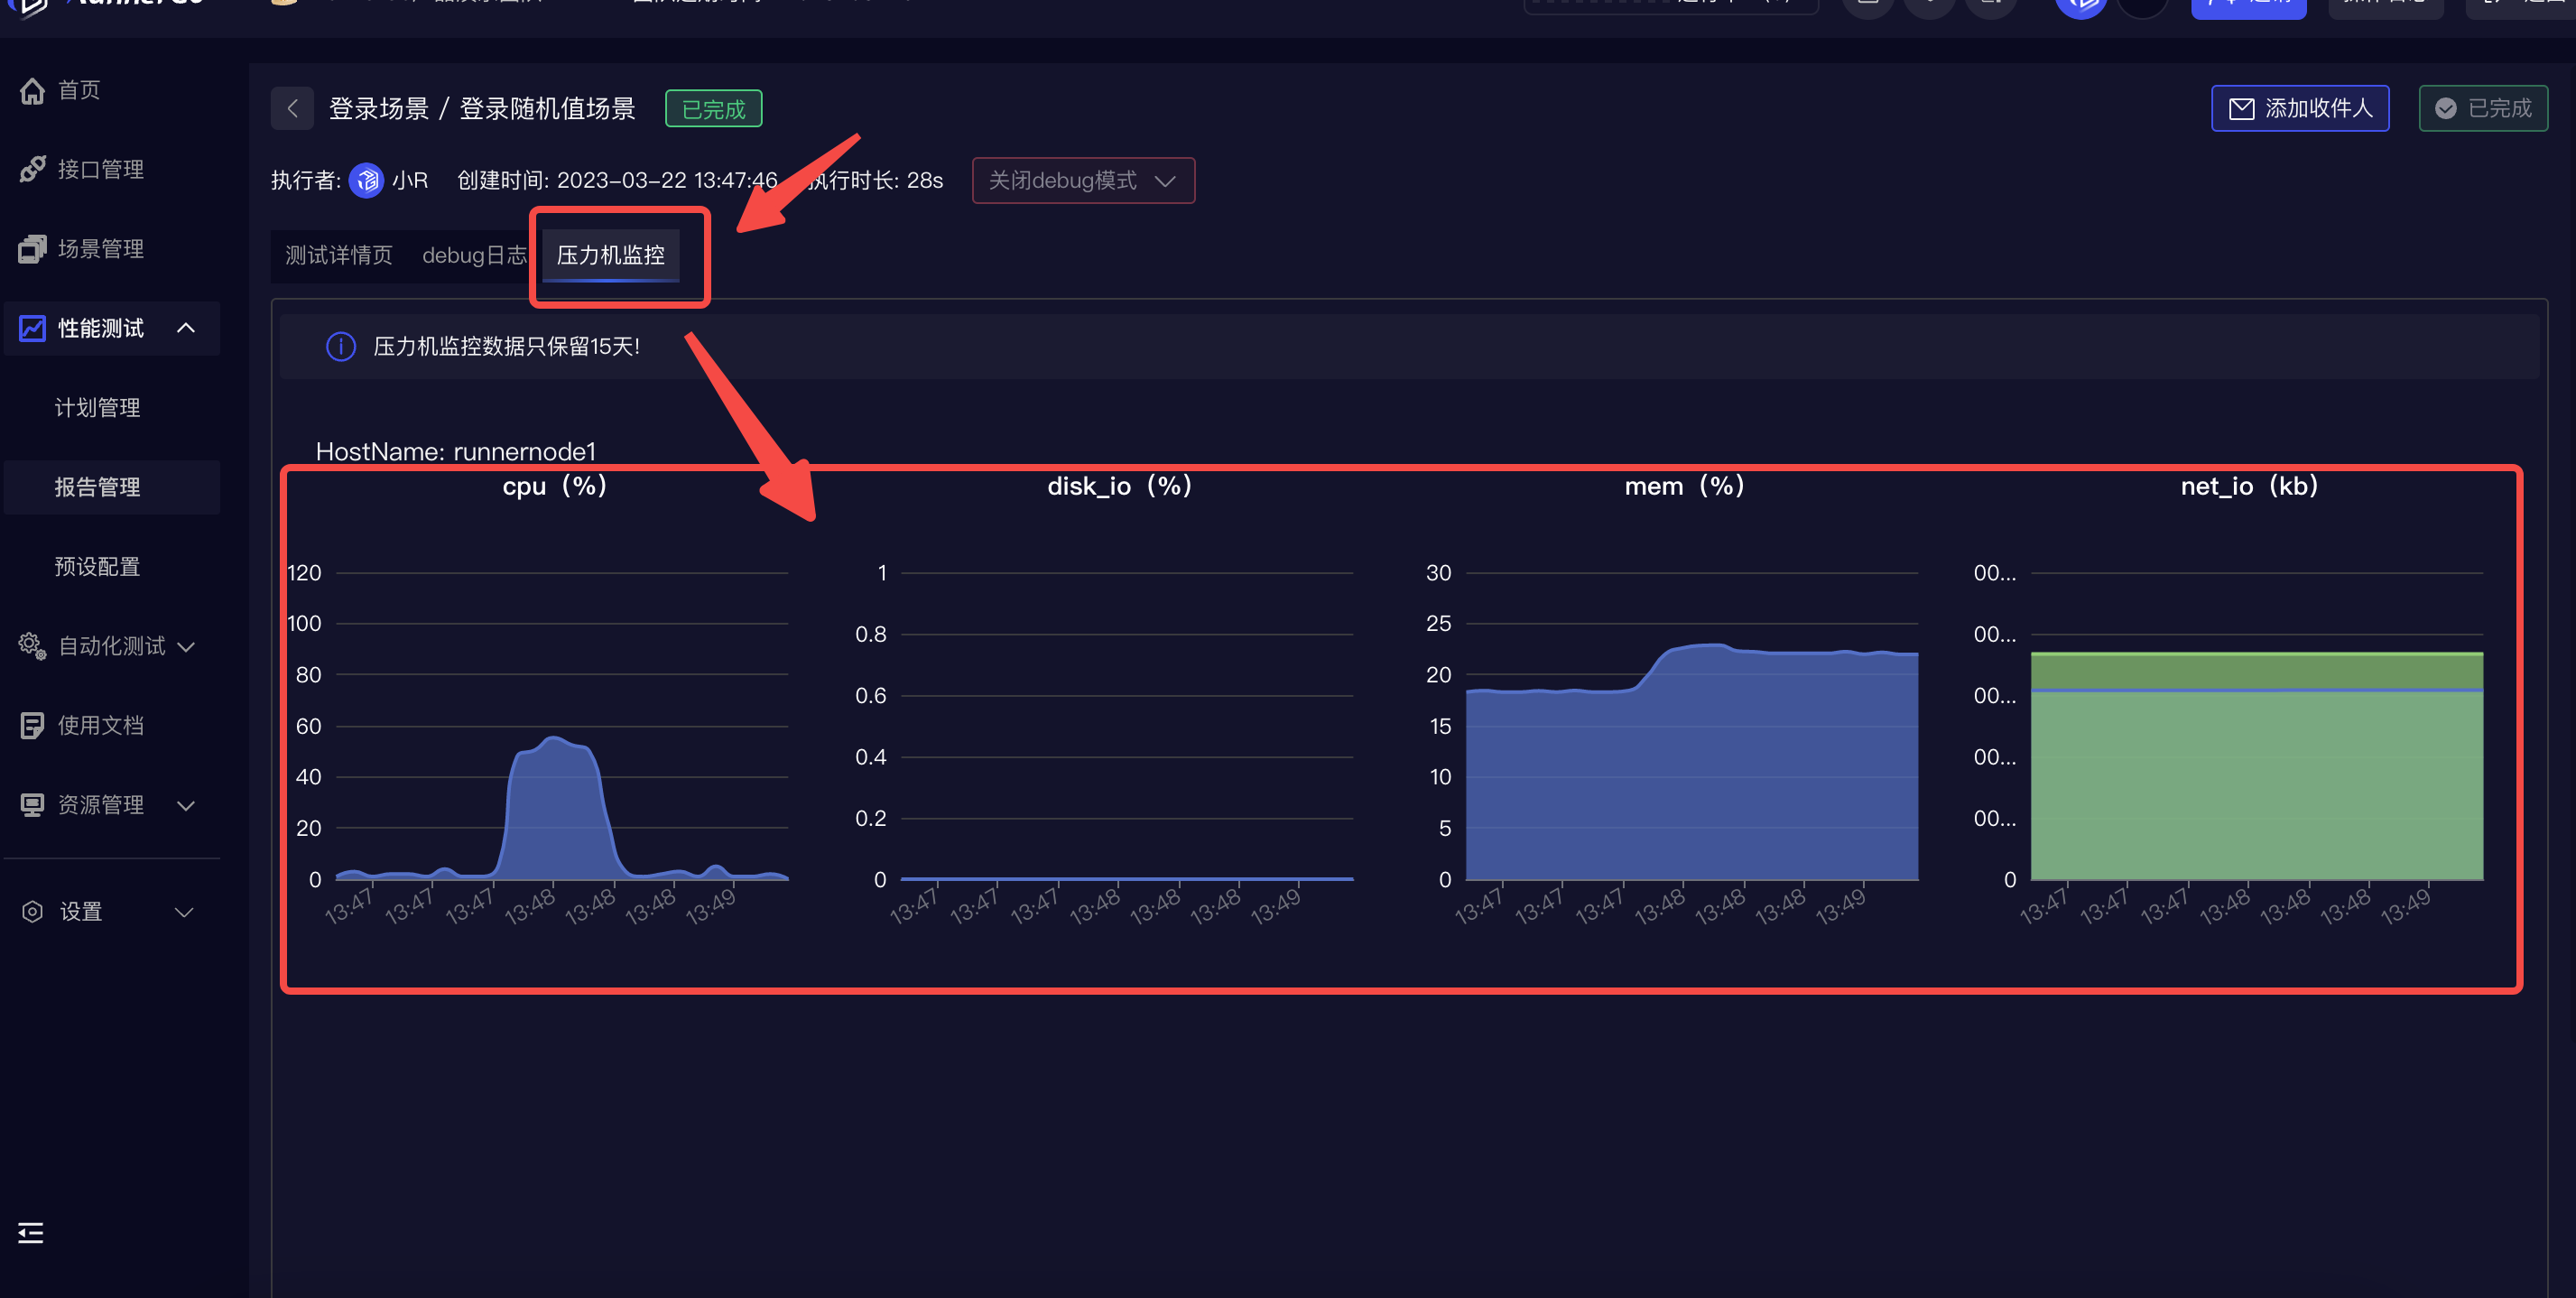The height and width of the screenshot is (1298, 2576).
Task: Click the net_io (kb) chart title
Action: 2249,487
